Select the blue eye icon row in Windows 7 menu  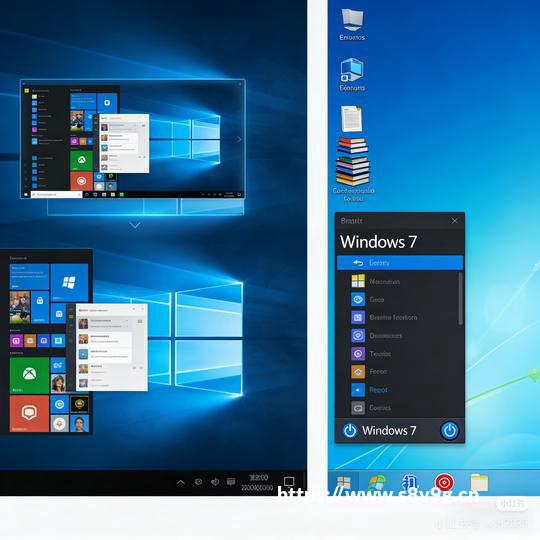(x=399, y=299)
